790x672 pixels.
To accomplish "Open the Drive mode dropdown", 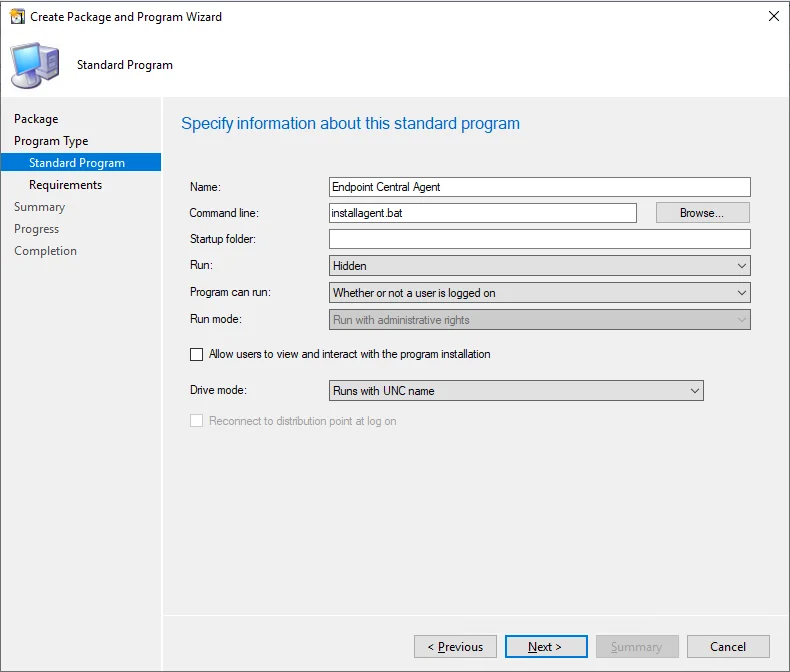I will [516, 390].
